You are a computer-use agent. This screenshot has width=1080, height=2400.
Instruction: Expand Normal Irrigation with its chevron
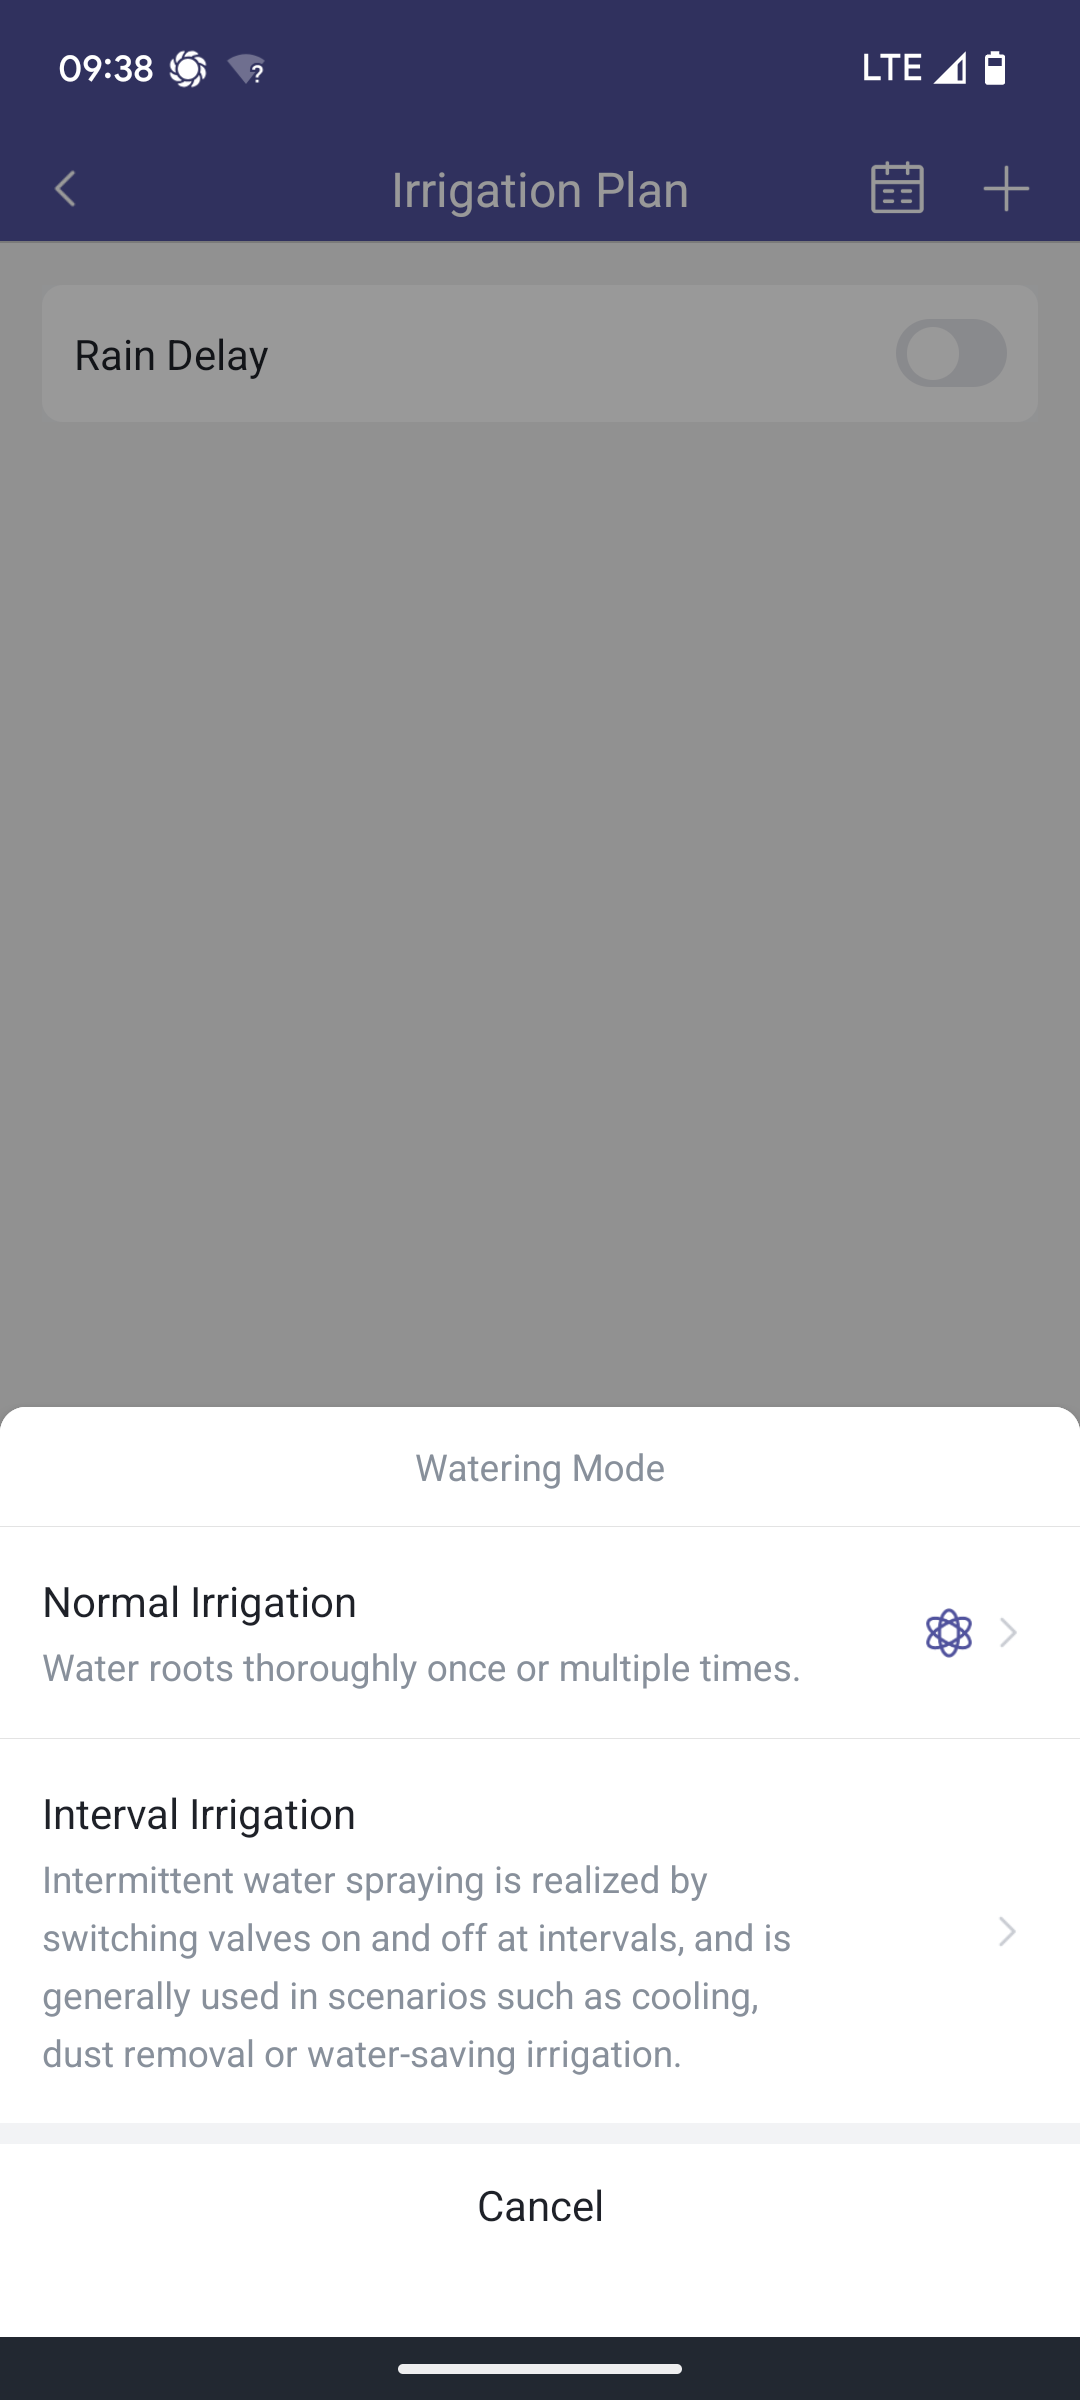1008,1633
